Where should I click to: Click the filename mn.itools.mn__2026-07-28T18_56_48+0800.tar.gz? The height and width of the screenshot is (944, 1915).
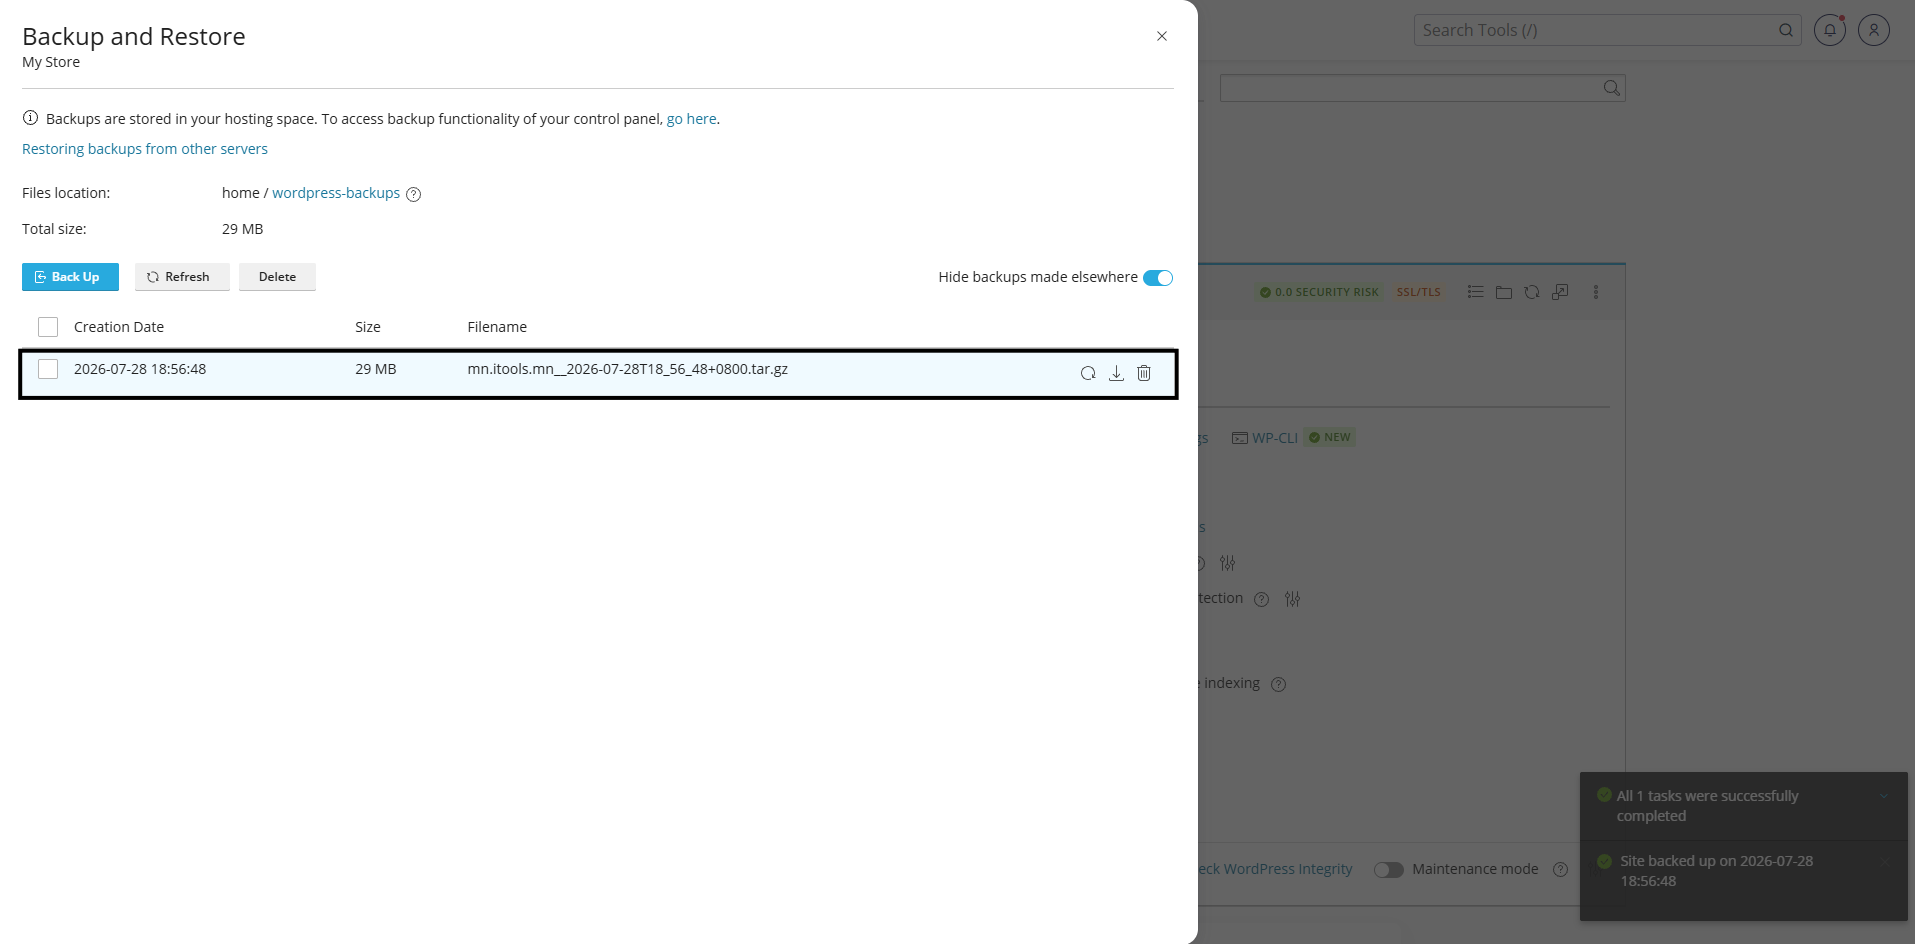(x=628, y=369)
